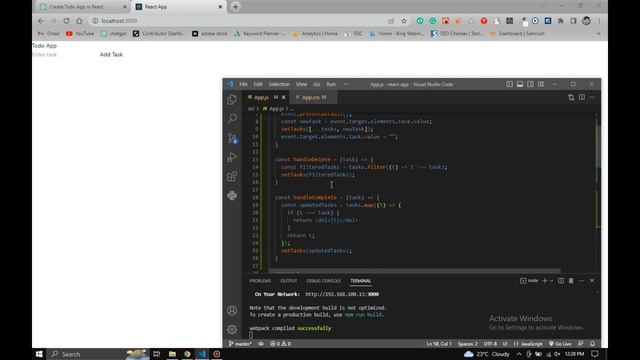Open the Selection menu
The width and height of the screenshot is (640, 360).
click(x=279, y=84)
